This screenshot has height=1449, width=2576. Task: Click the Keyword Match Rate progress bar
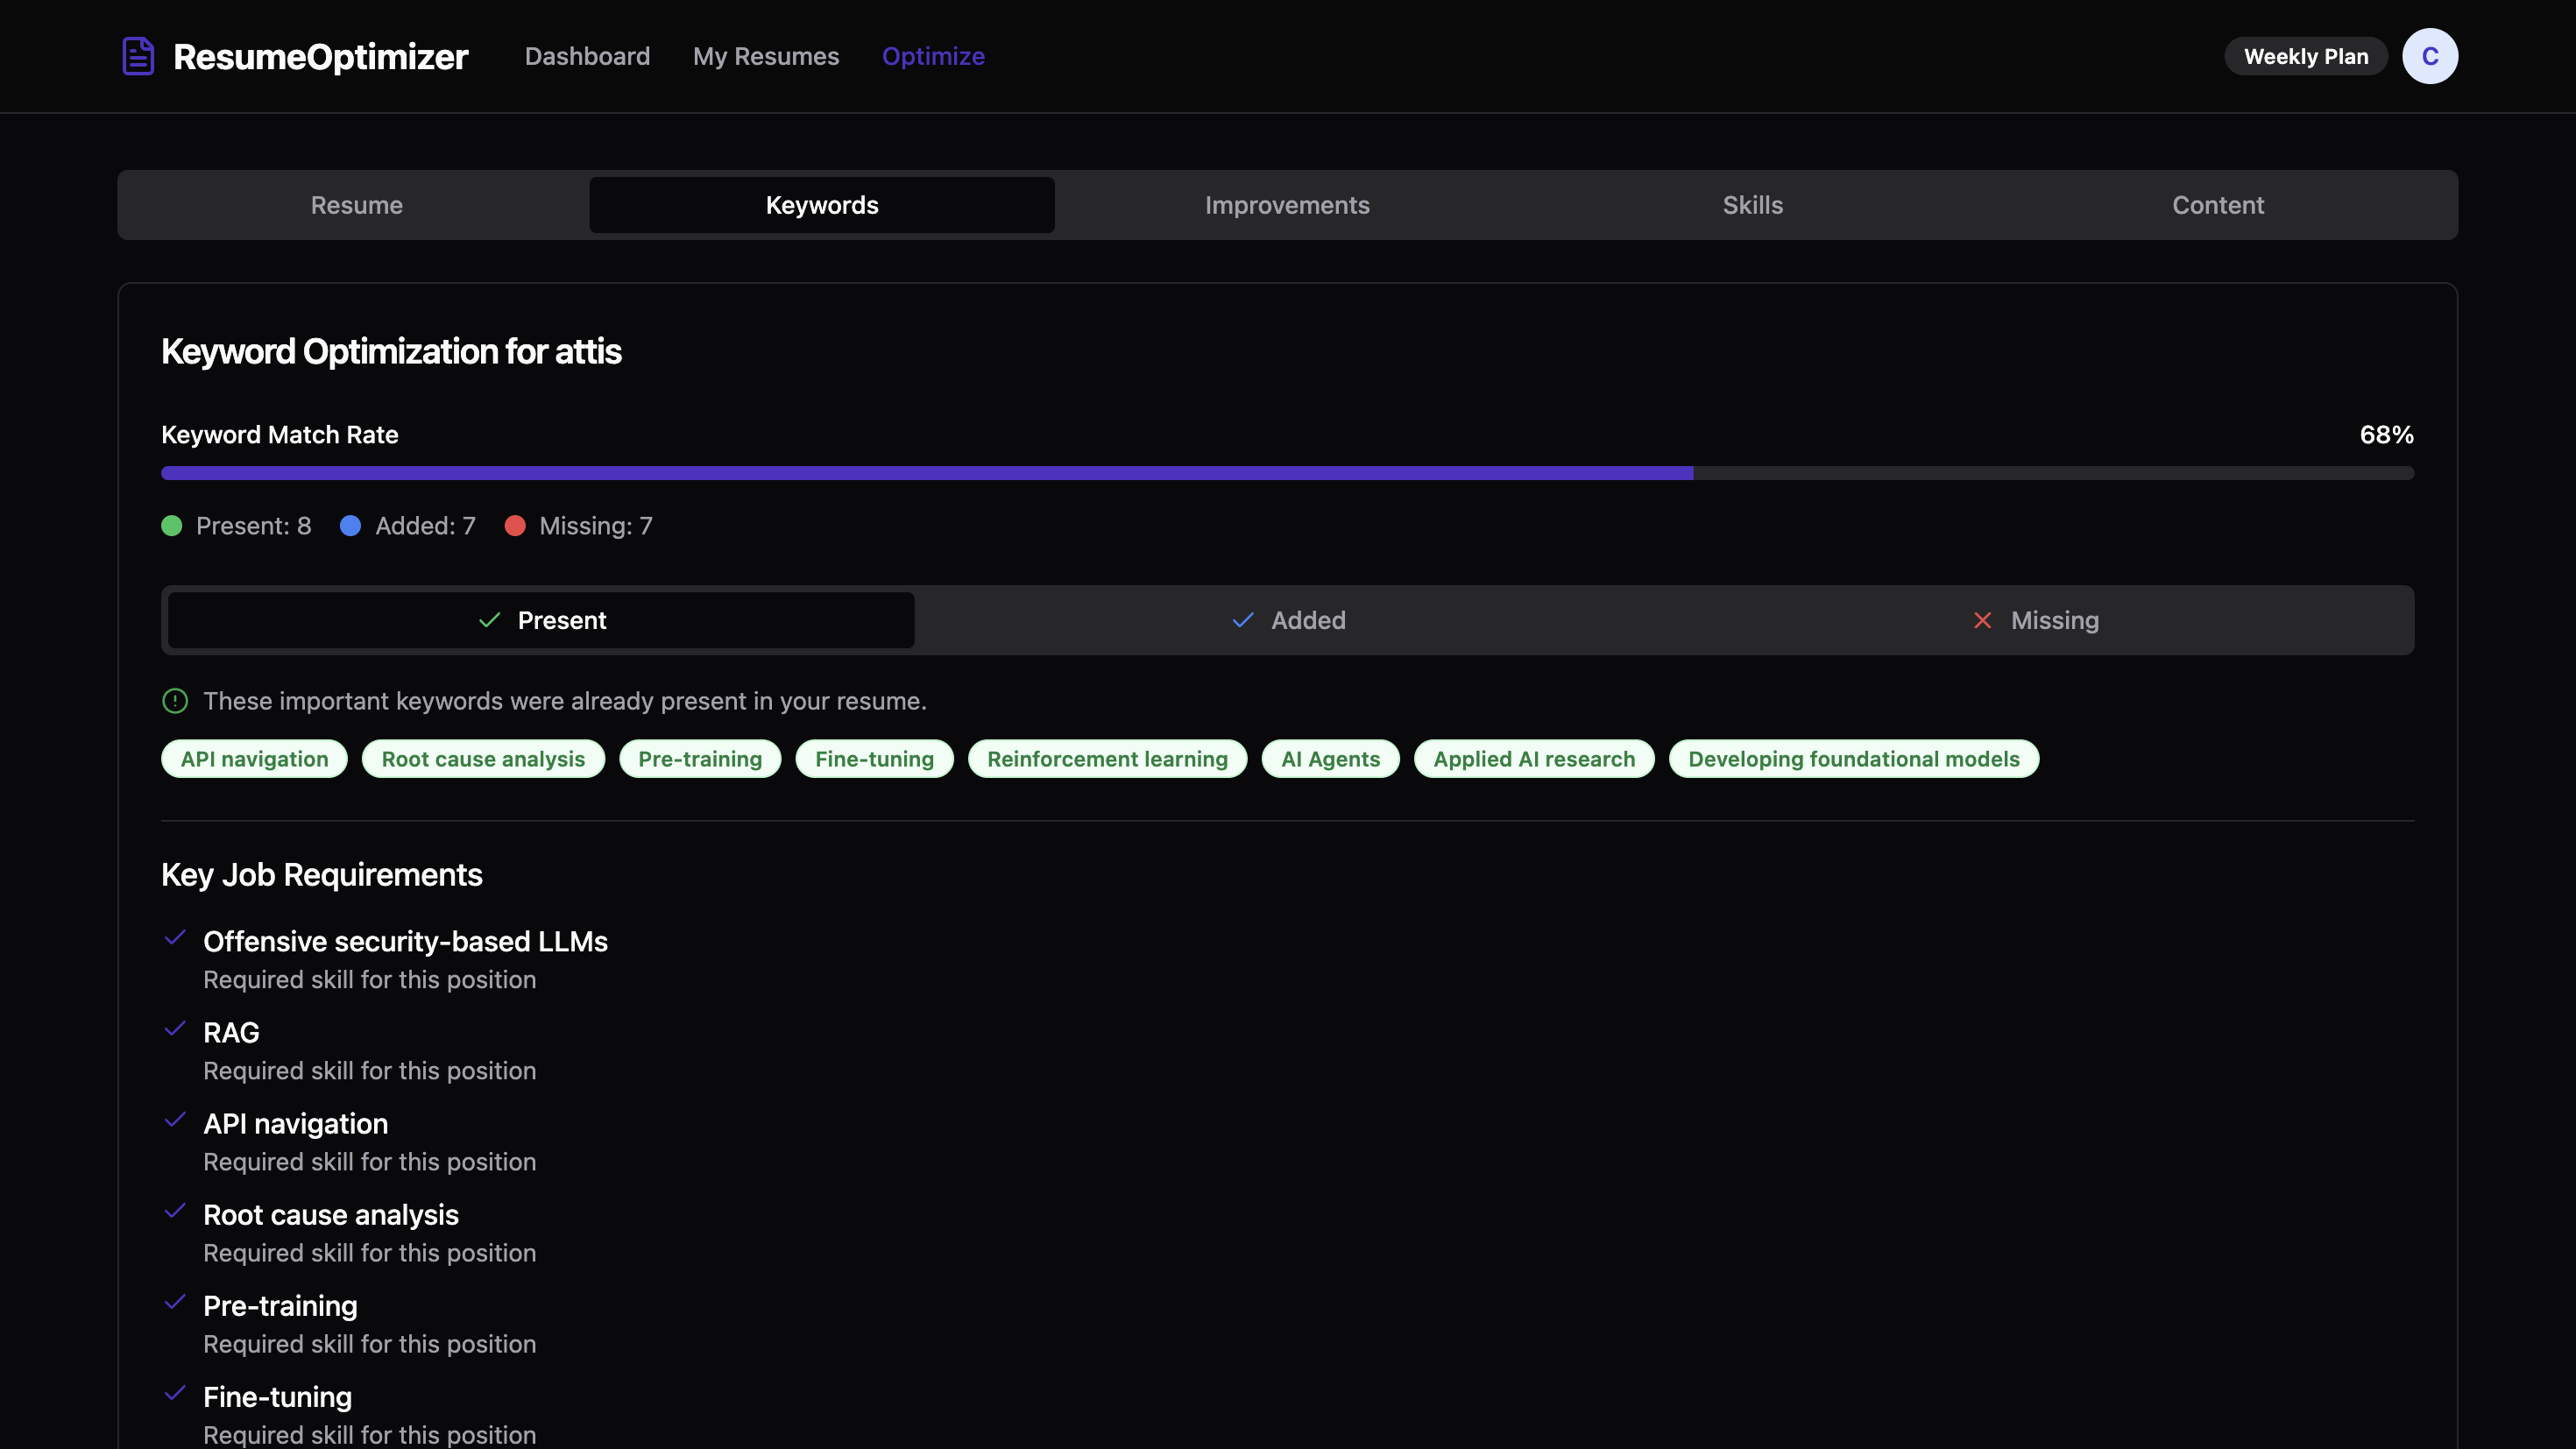coord(1287,473)
